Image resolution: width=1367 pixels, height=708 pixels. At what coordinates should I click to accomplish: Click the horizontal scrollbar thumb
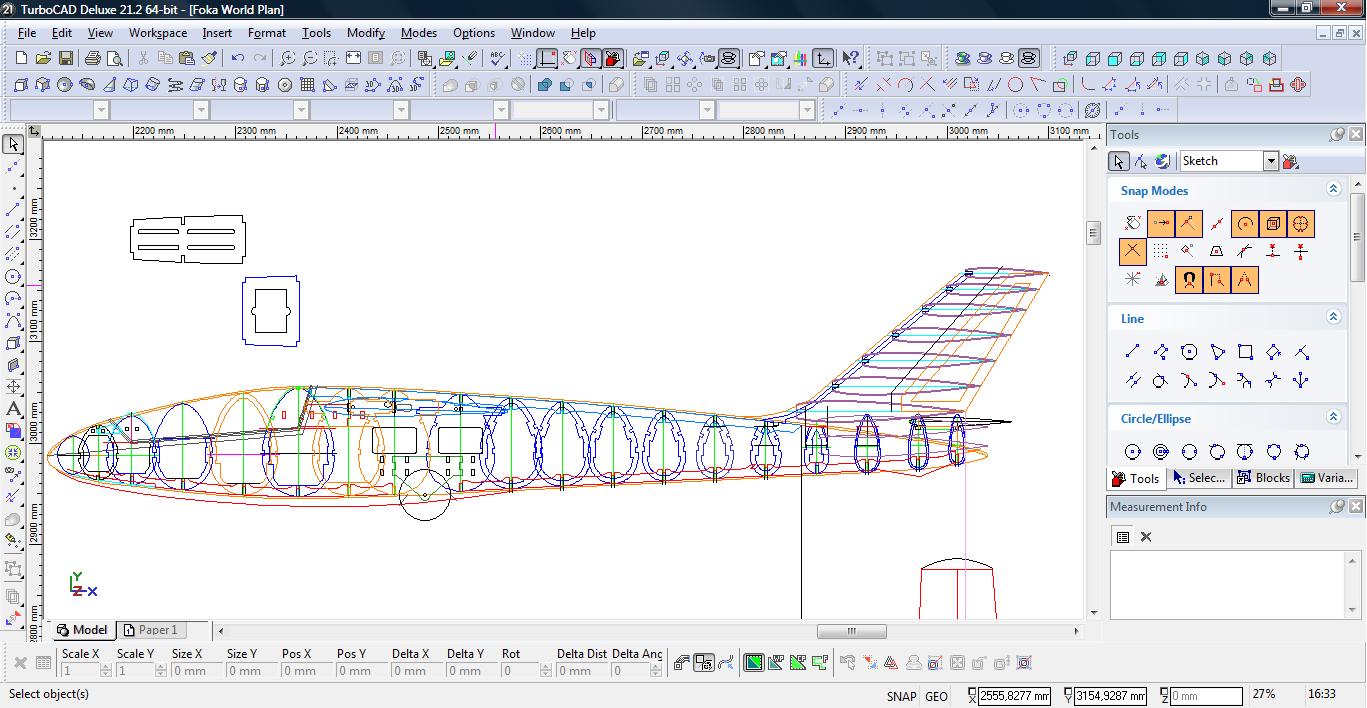(x=851, y=631)
